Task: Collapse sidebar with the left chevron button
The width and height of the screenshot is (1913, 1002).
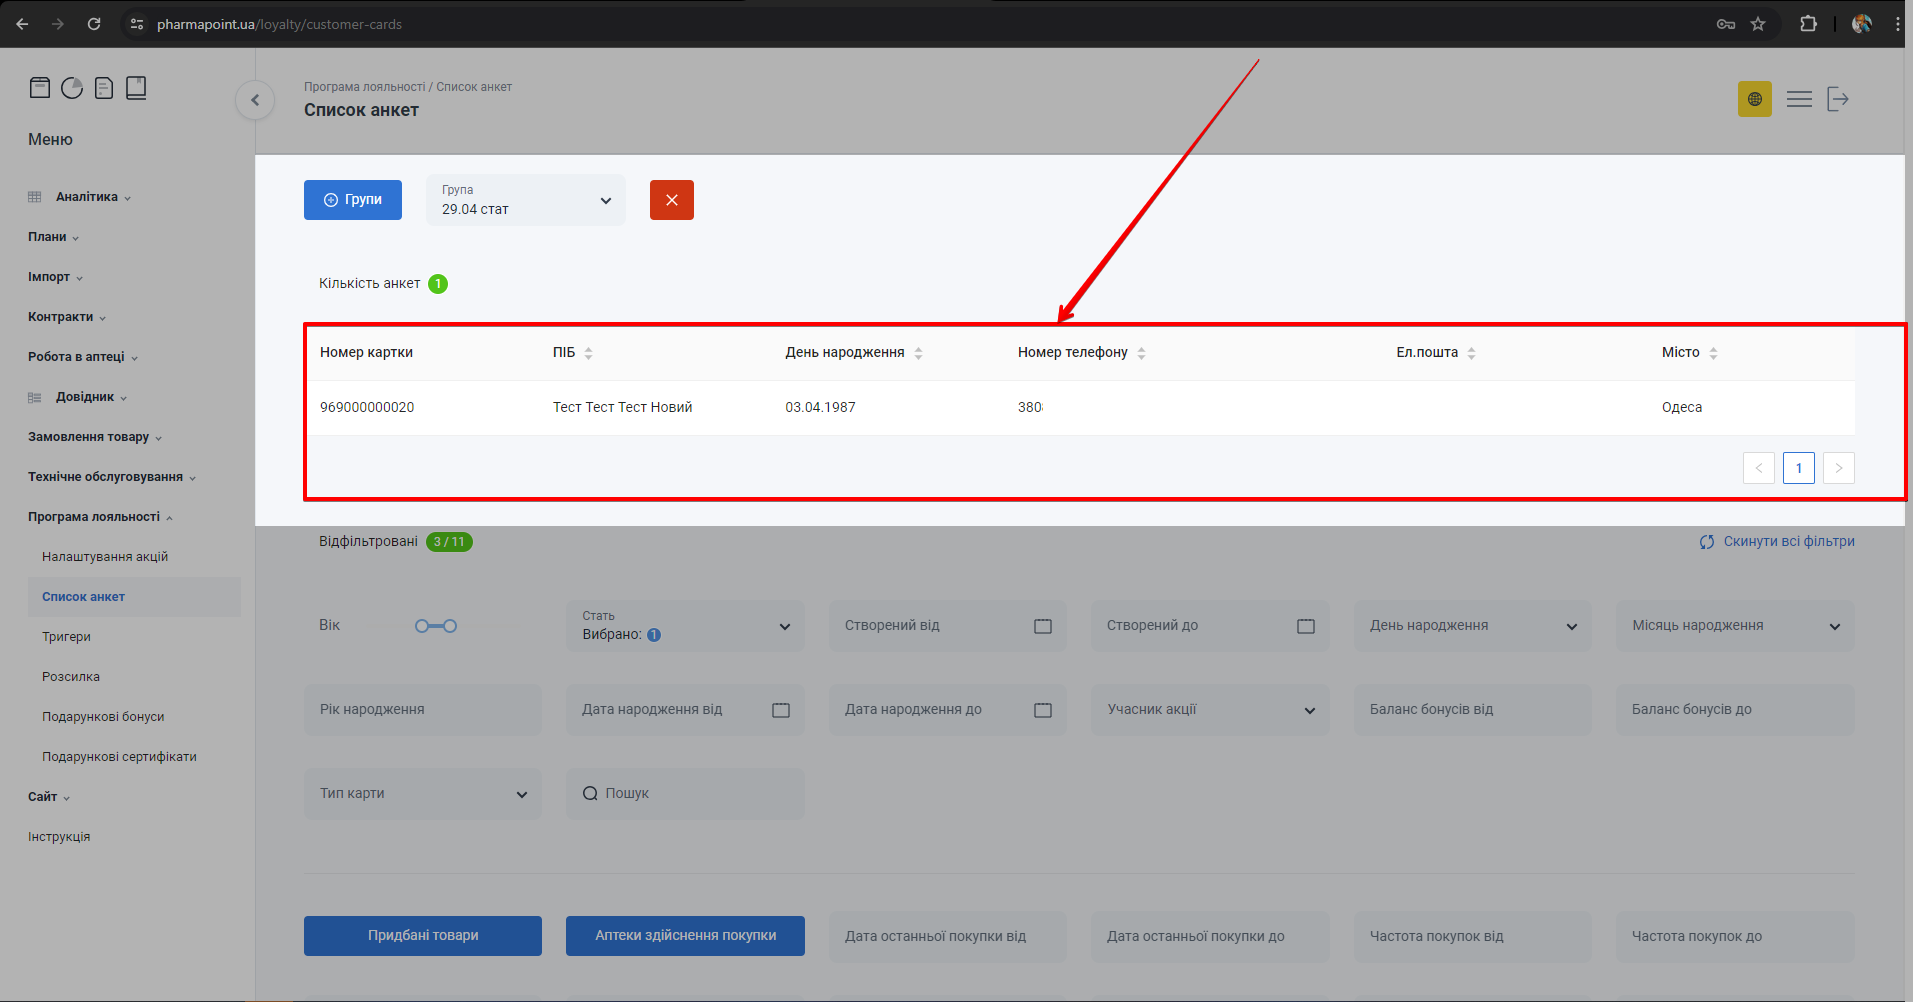Action: tap(255, 100)
